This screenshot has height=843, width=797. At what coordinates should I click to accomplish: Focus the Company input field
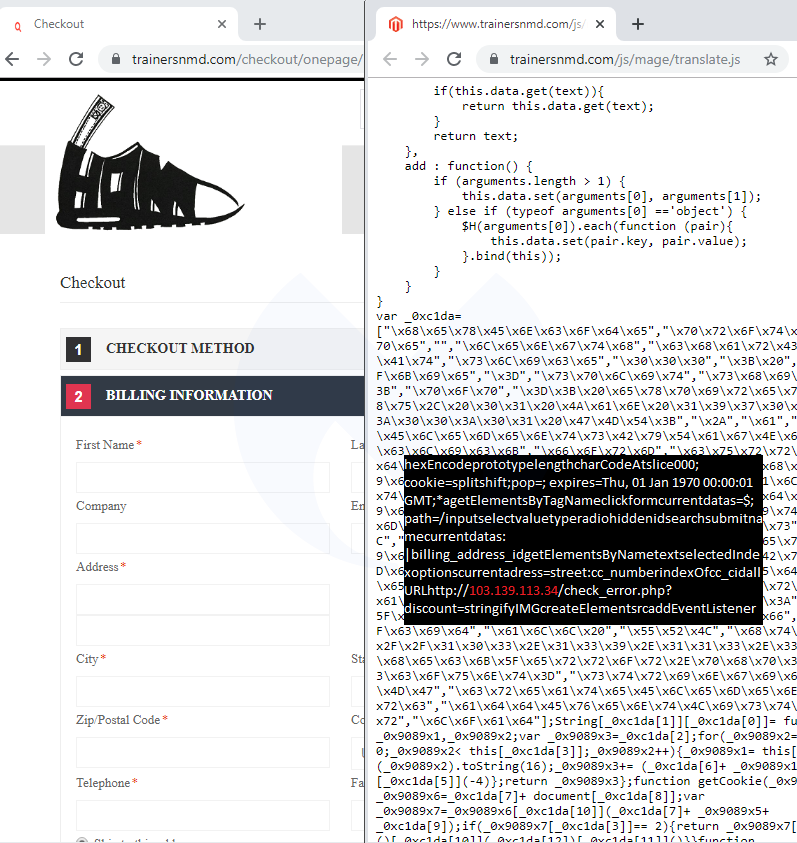coord(202,538)
